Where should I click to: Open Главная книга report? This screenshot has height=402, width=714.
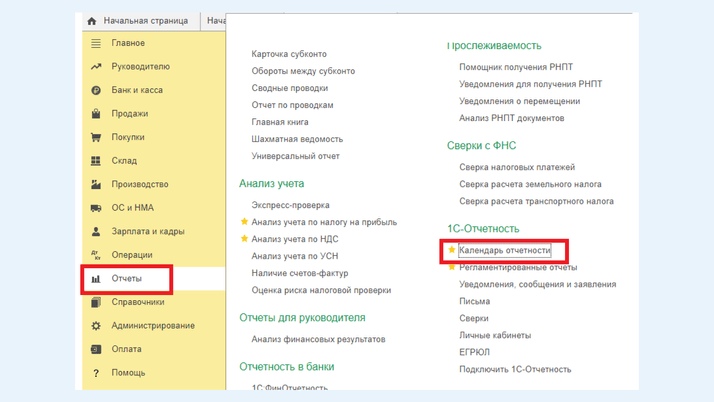(x=280, y=122)
